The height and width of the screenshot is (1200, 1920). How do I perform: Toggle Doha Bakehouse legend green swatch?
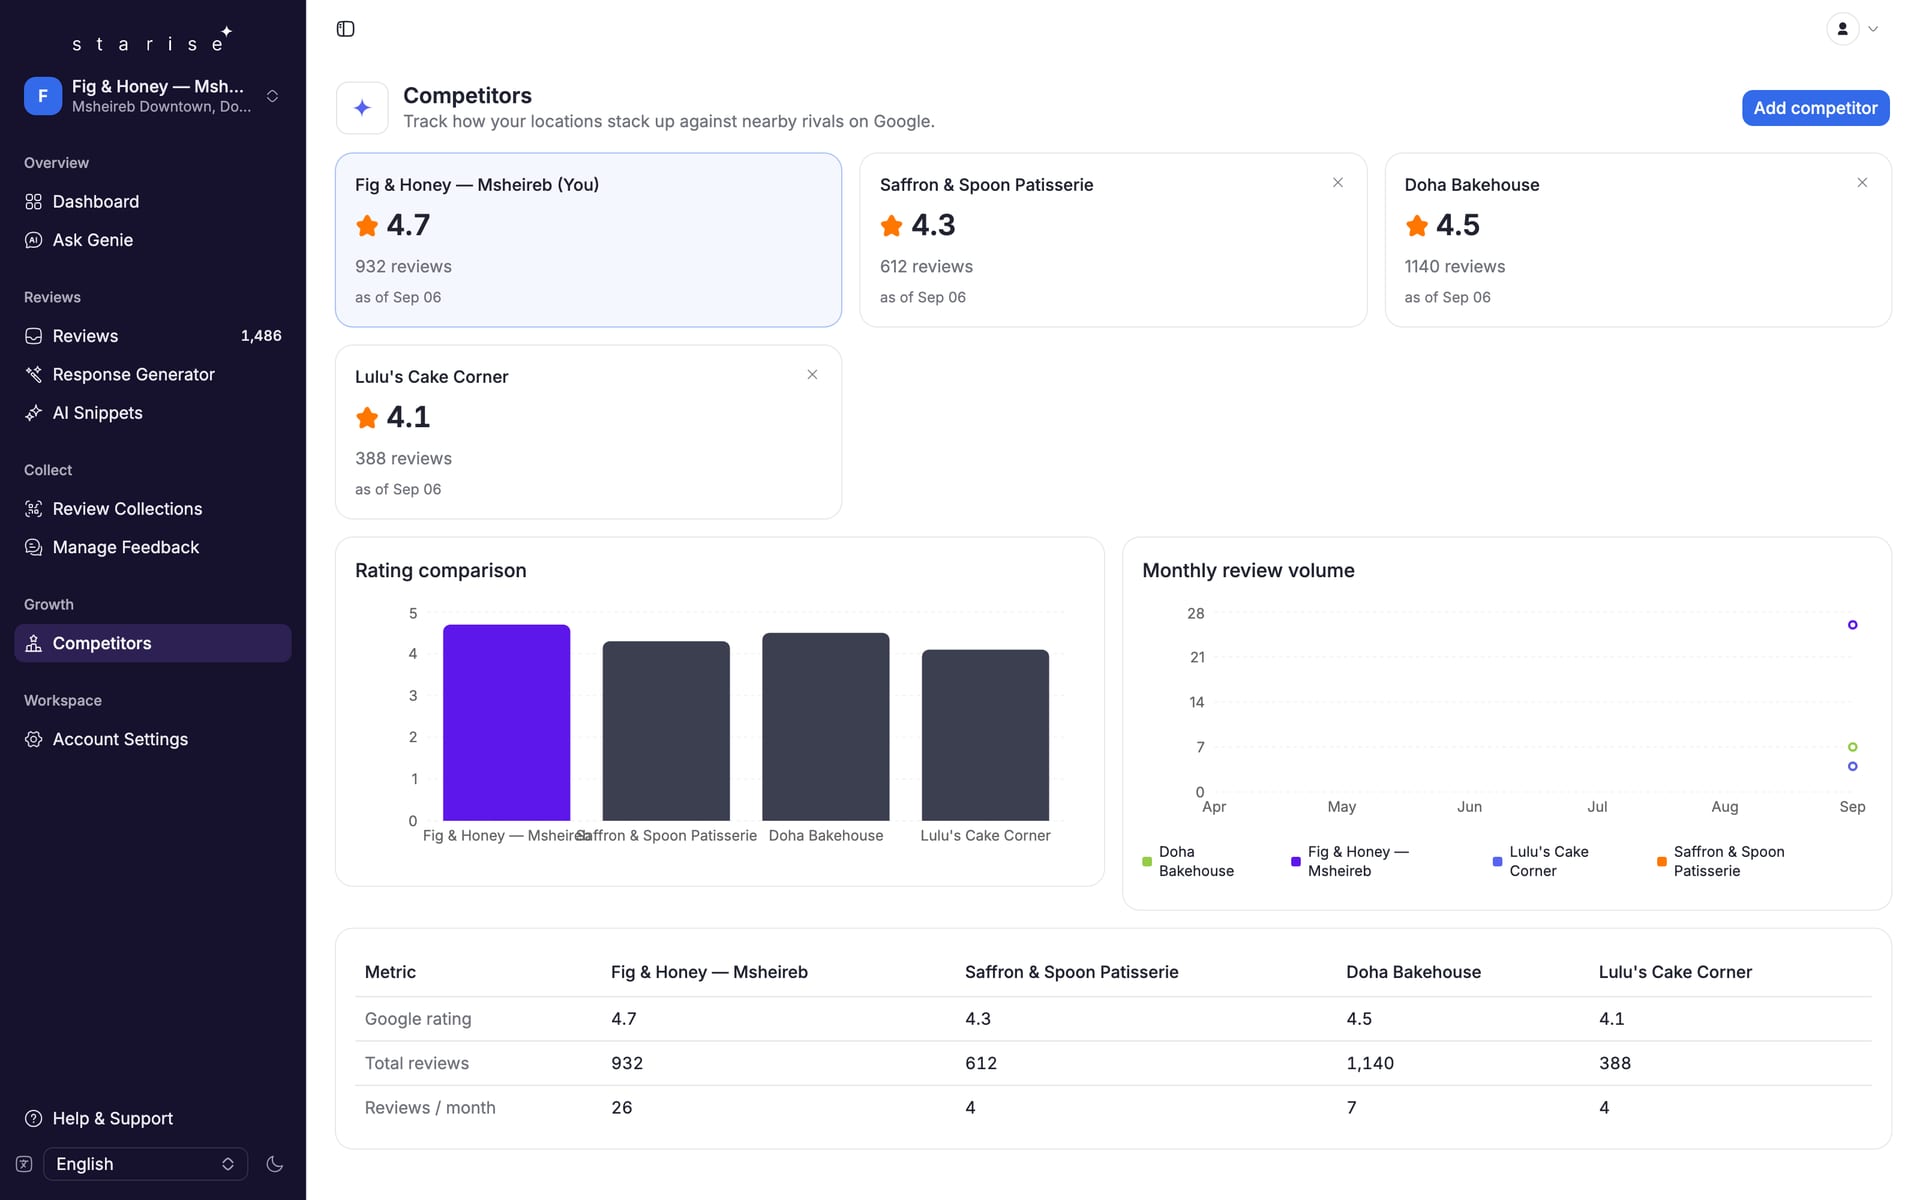click(x=1147, y=862)
